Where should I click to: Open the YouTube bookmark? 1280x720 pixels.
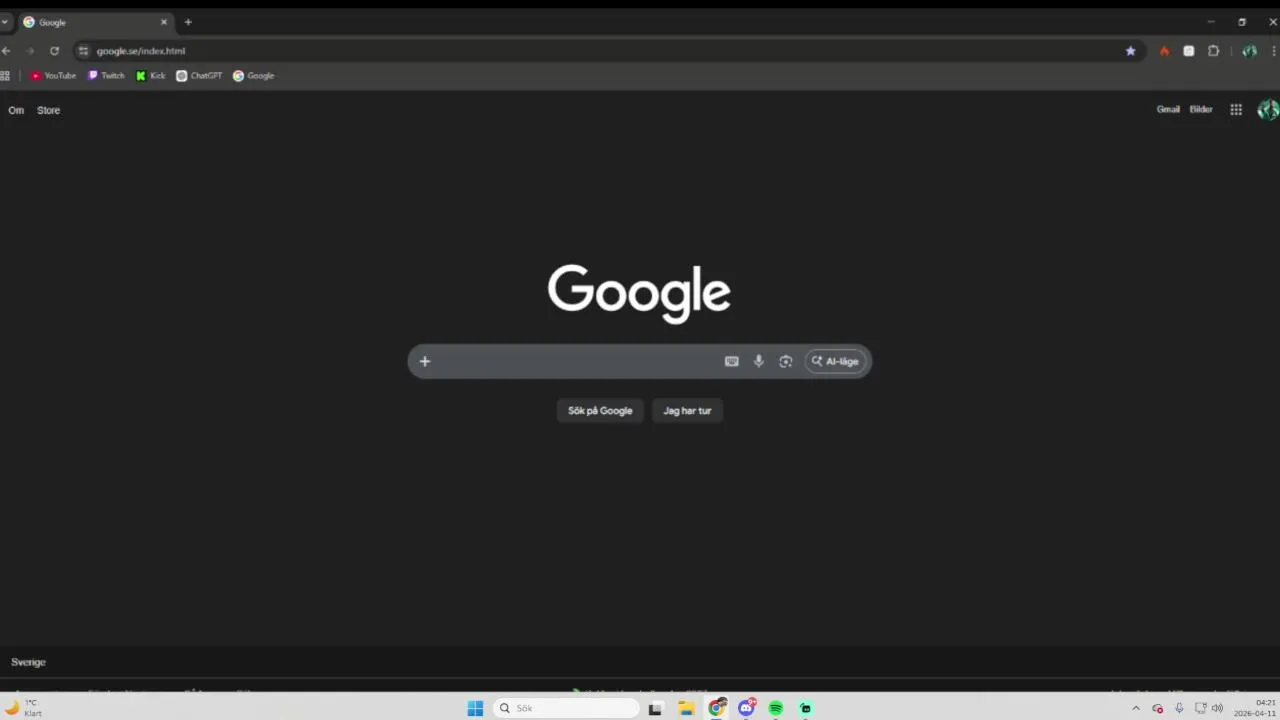tap(53, 75)
